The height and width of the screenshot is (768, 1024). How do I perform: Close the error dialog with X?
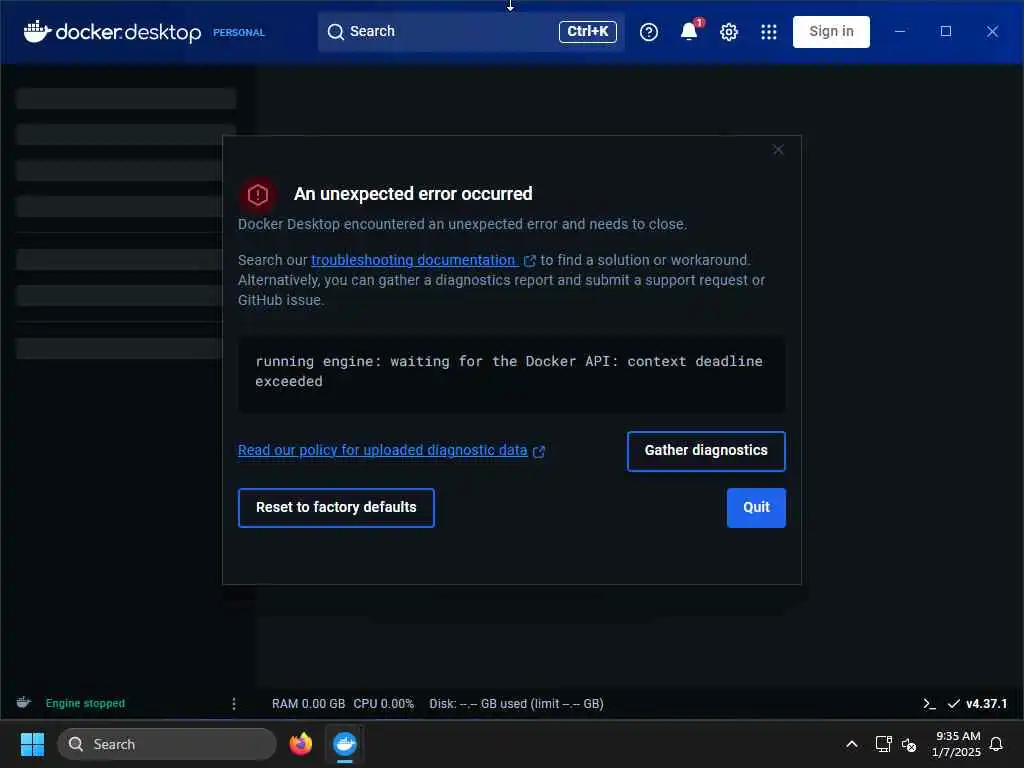(778, 150)
